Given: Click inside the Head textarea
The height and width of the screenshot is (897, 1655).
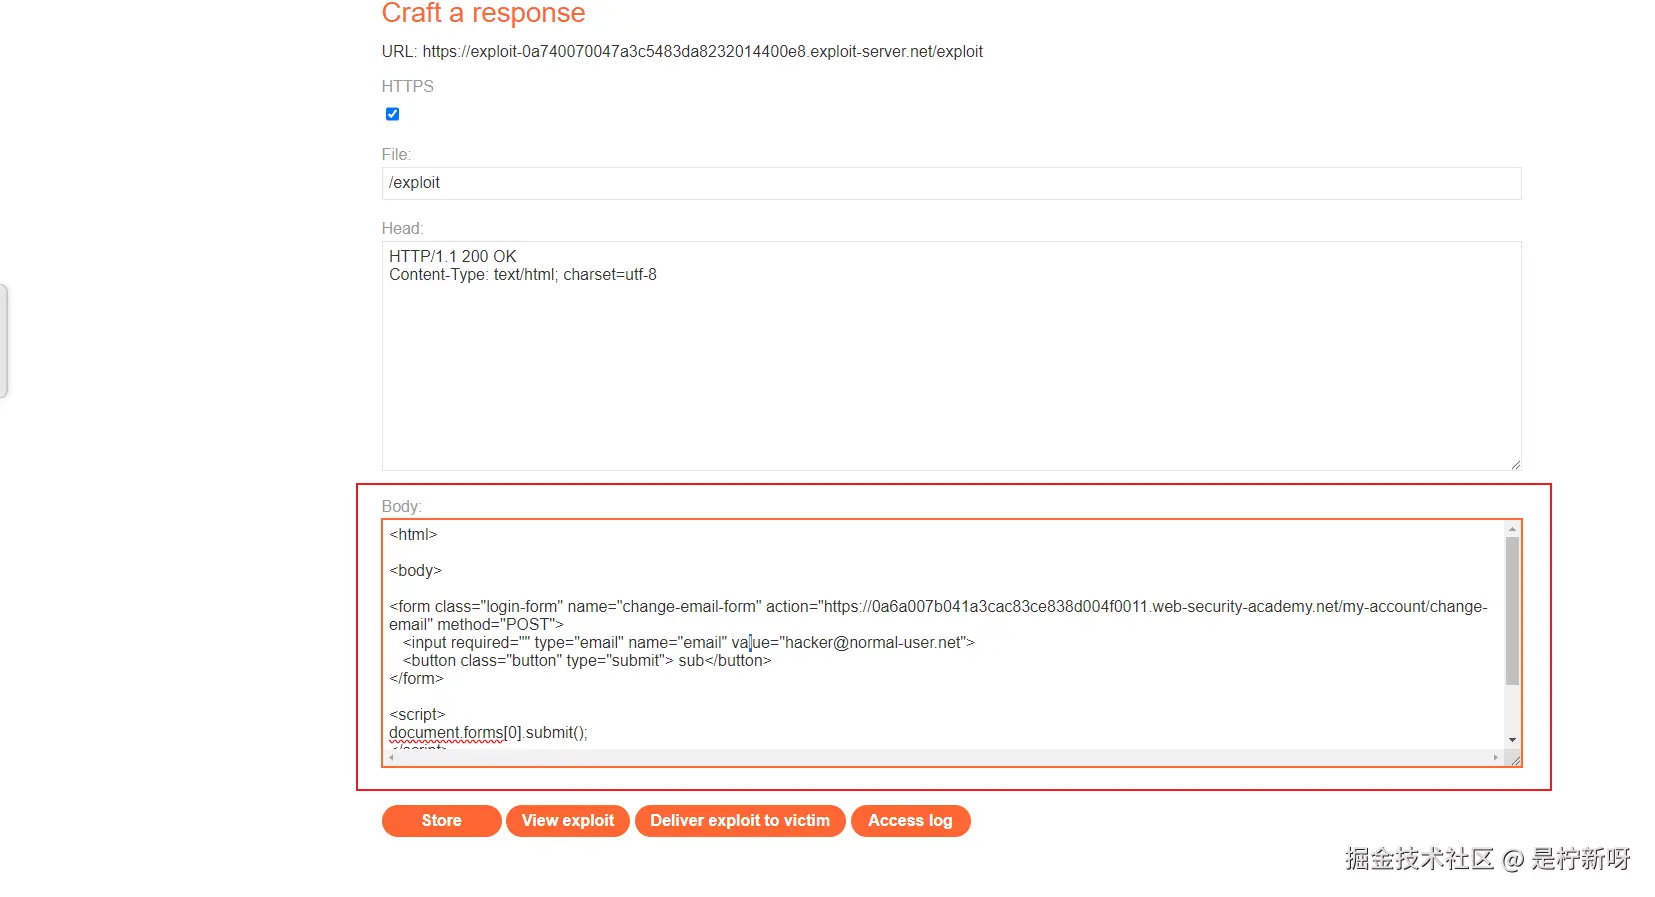Looking at the screenshot, I should 951,356.
